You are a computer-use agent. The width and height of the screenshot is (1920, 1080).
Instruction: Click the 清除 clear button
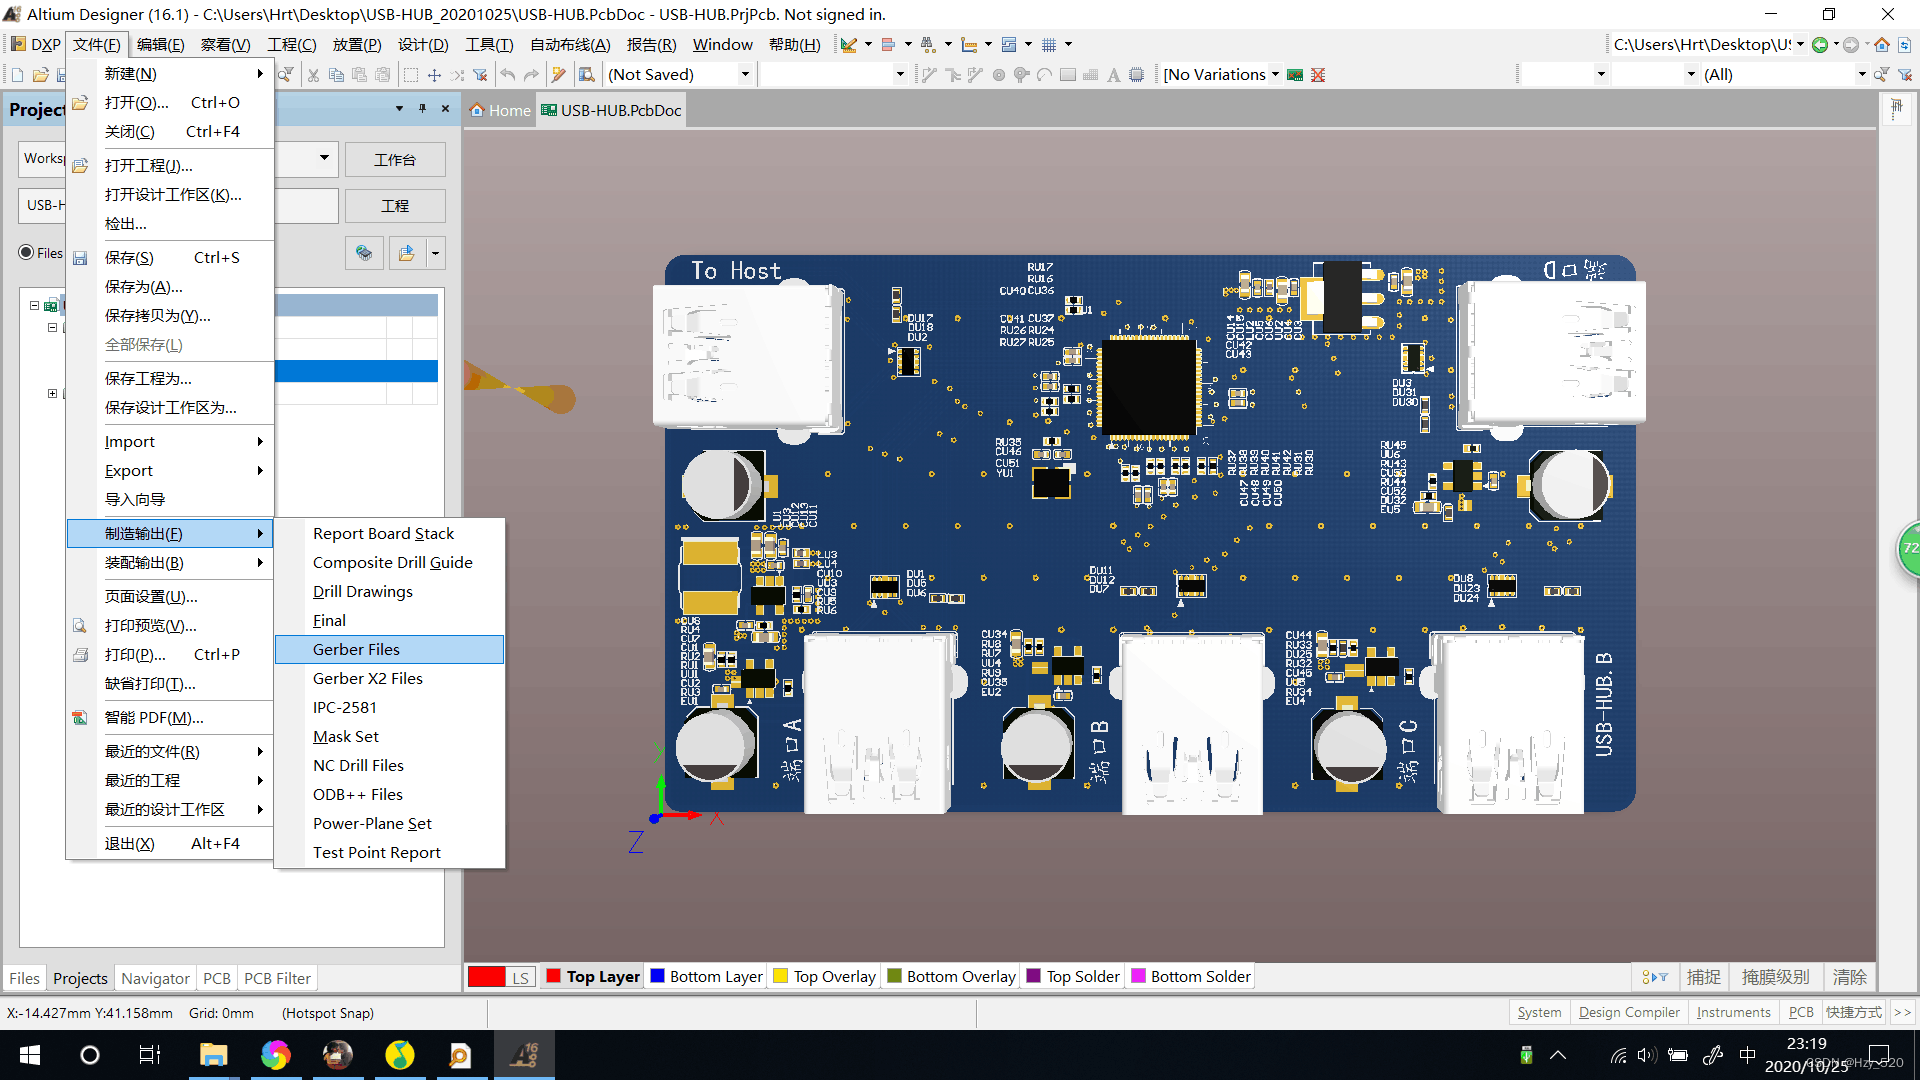click(1849, 978)
